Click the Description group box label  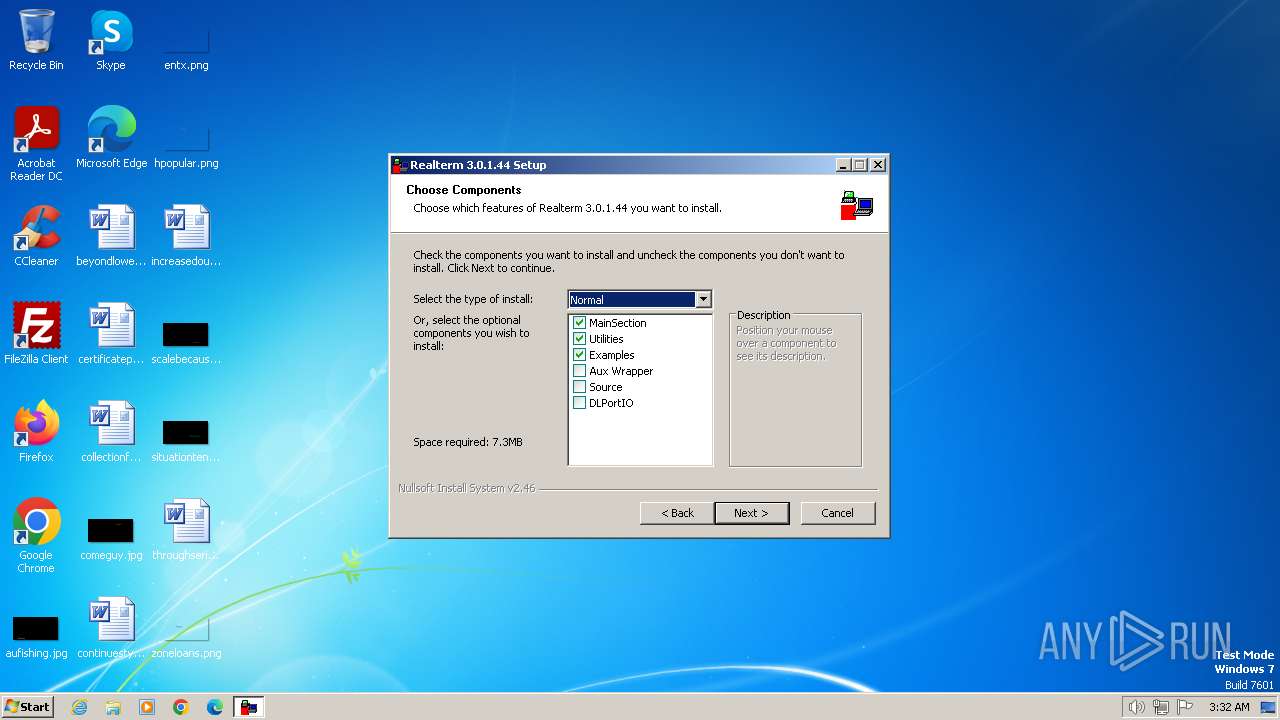tap(764, 315)
